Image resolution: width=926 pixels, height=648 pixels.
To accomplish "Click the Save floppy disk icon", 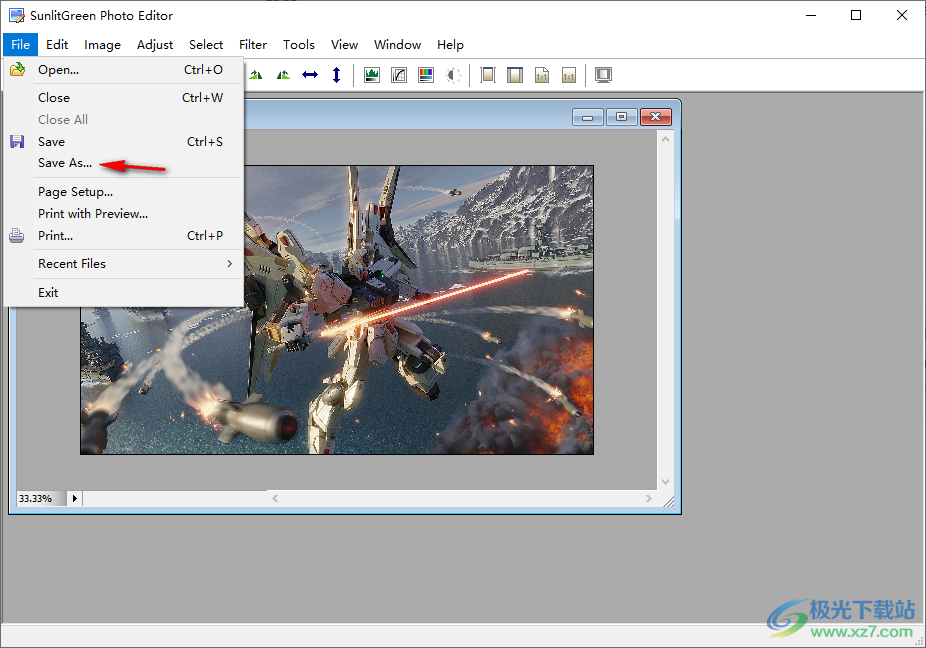I will click(x=17, y=142).
